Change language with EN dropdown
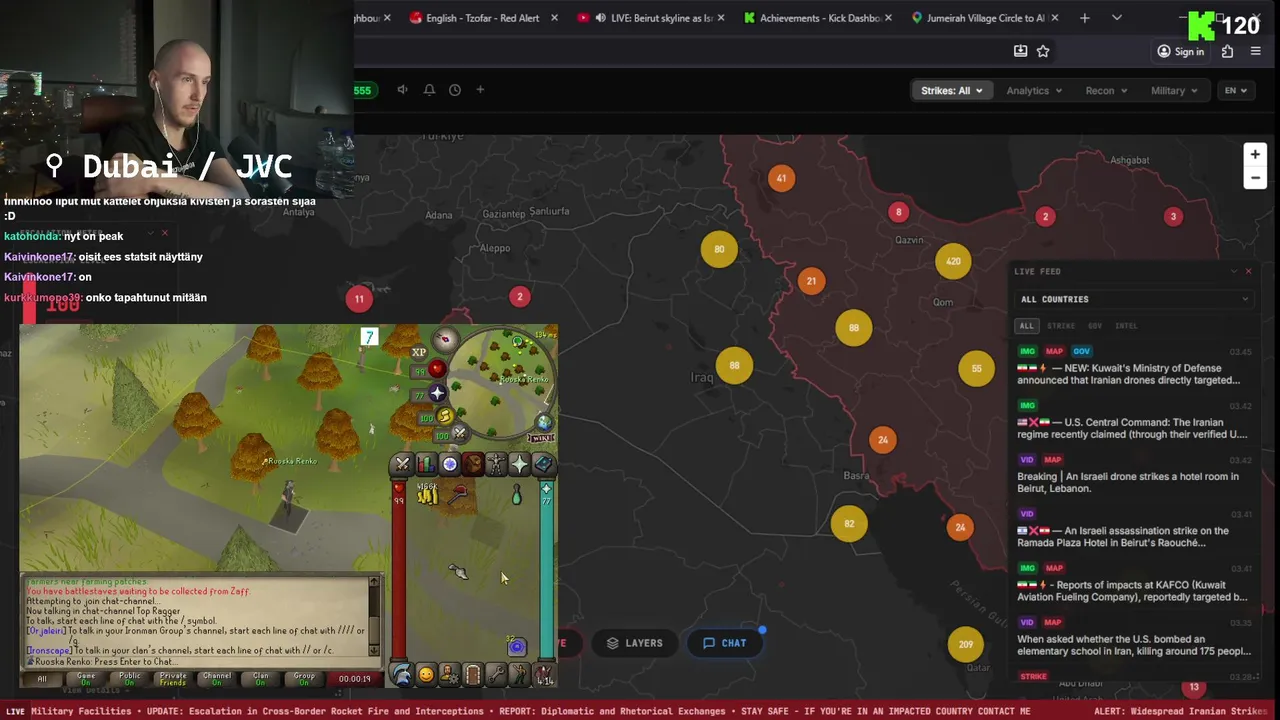This screenshot has width=1280, height=720. pos(1236,90)
